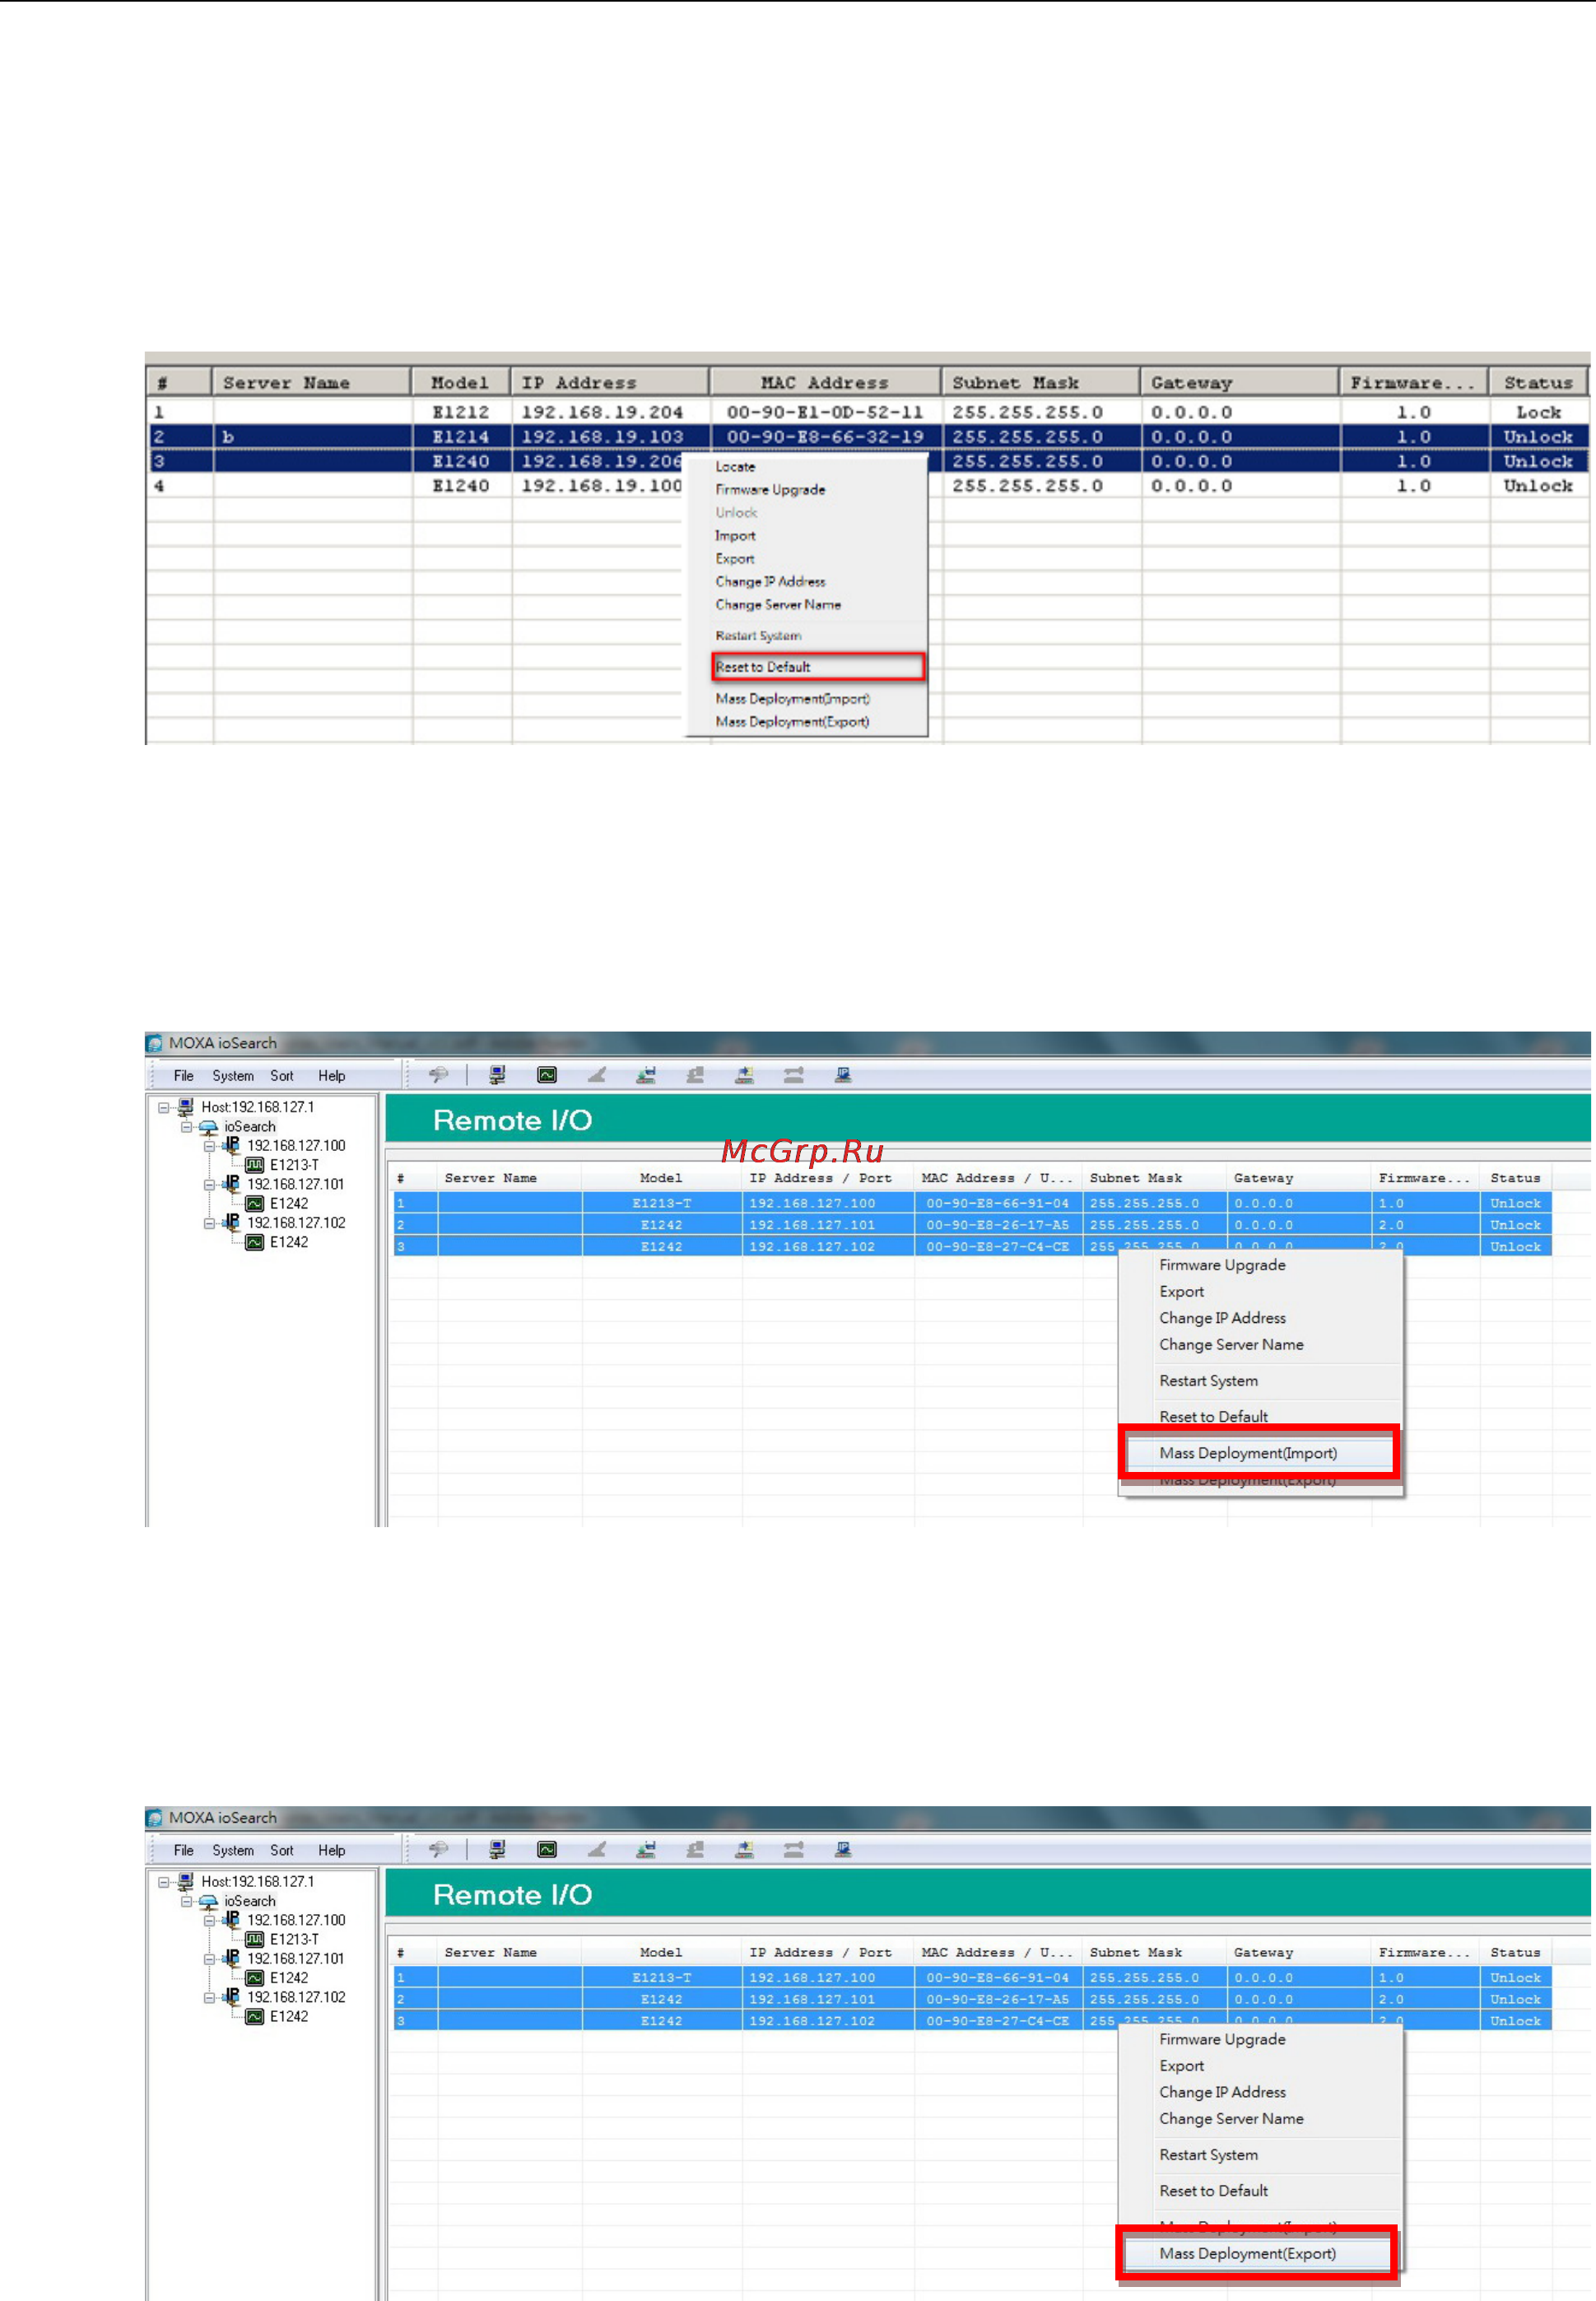
Task: Select row with MAC 00-90-E8-66-91-04 in lower ioSearch table
Action: 972,1977
